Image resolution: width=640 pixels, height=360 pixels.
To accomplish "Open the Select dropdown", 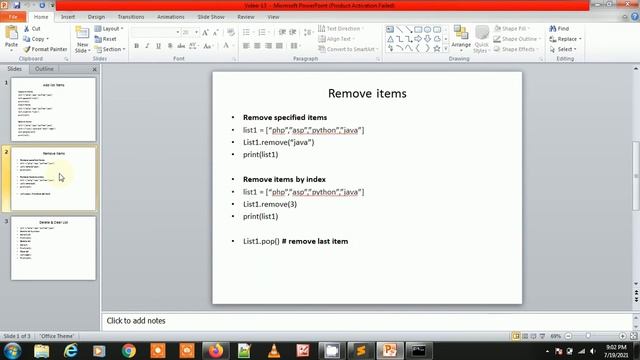I will [563, 49].
